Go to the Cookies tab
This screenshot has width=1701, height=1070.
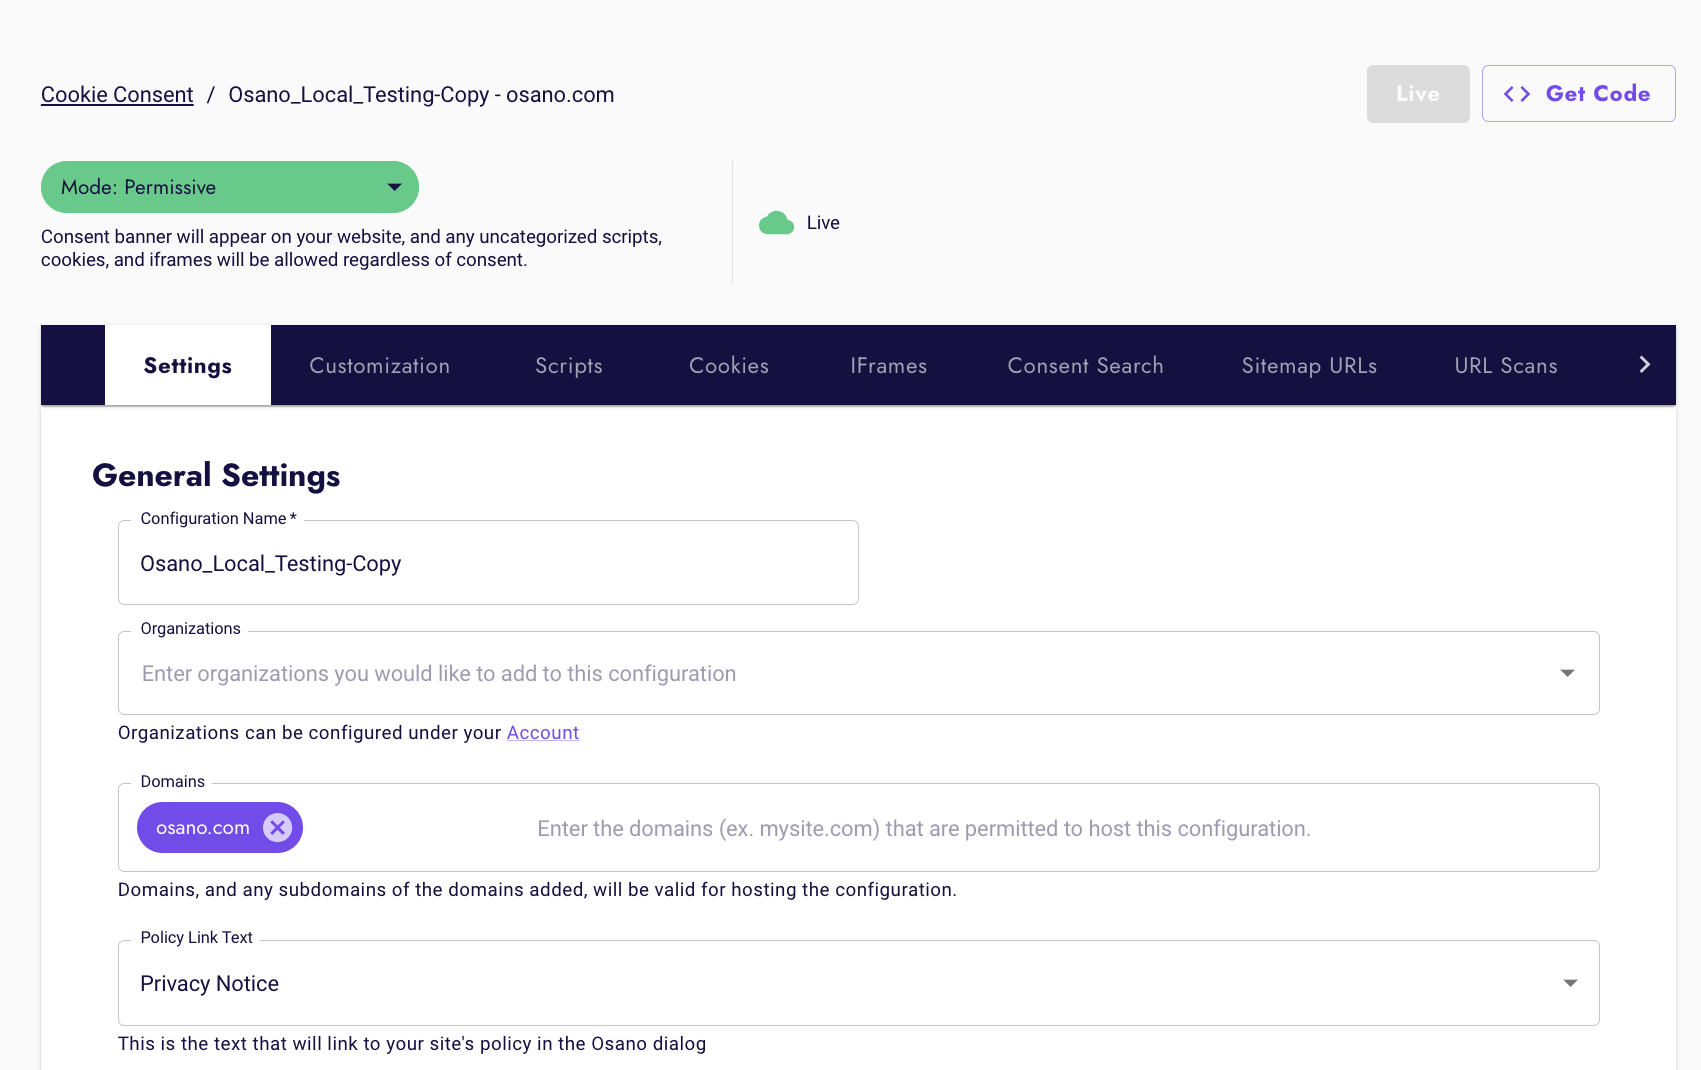(x=729, y=365)
